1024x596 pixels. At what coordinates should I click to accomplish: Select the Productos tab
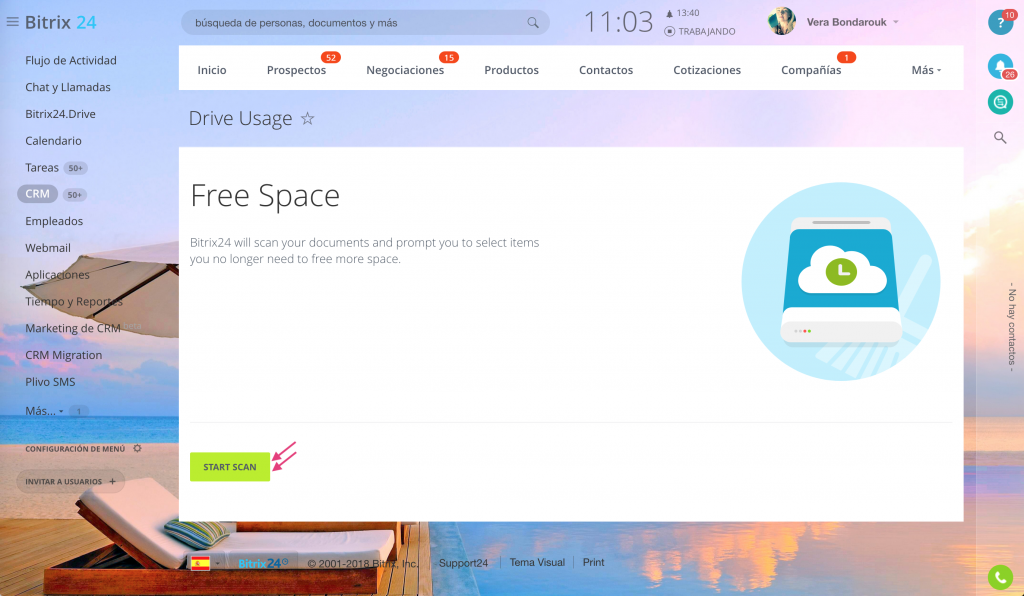click(511, 70)
